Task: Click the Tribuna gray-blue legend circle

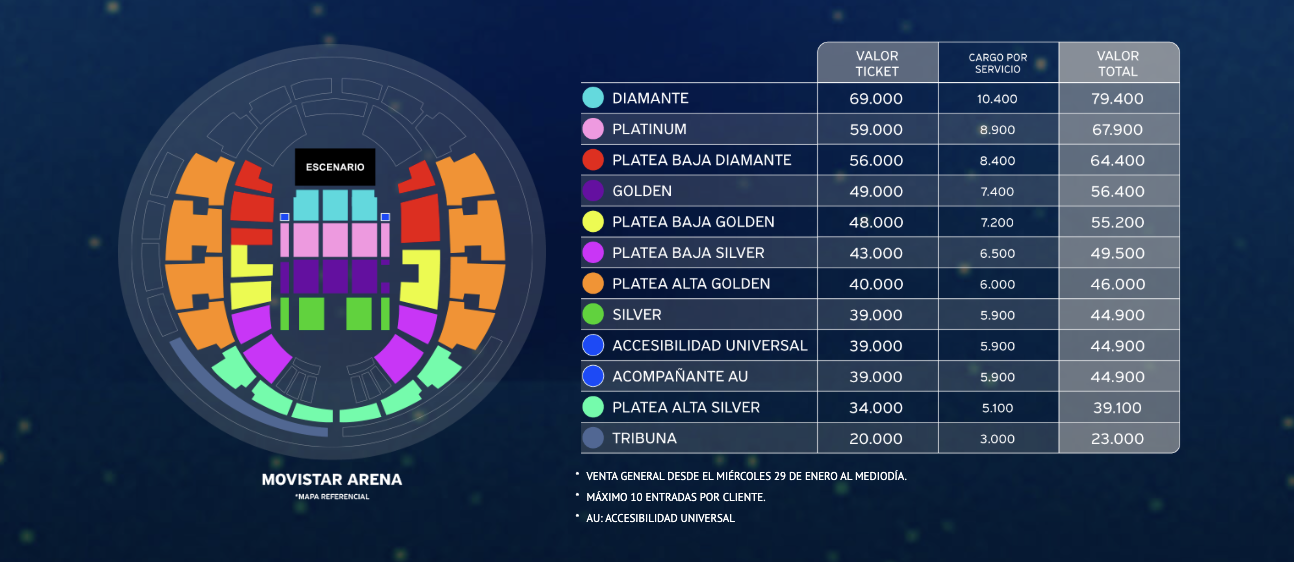Action: click(x=593, y=438)
